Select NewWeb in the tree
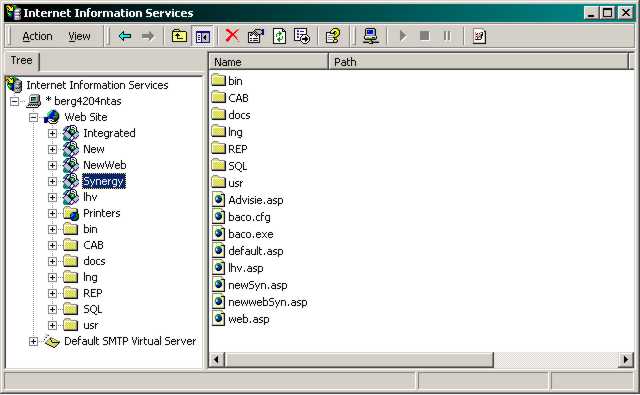Screen dimensions: 640x395 (x=104, y=165)
